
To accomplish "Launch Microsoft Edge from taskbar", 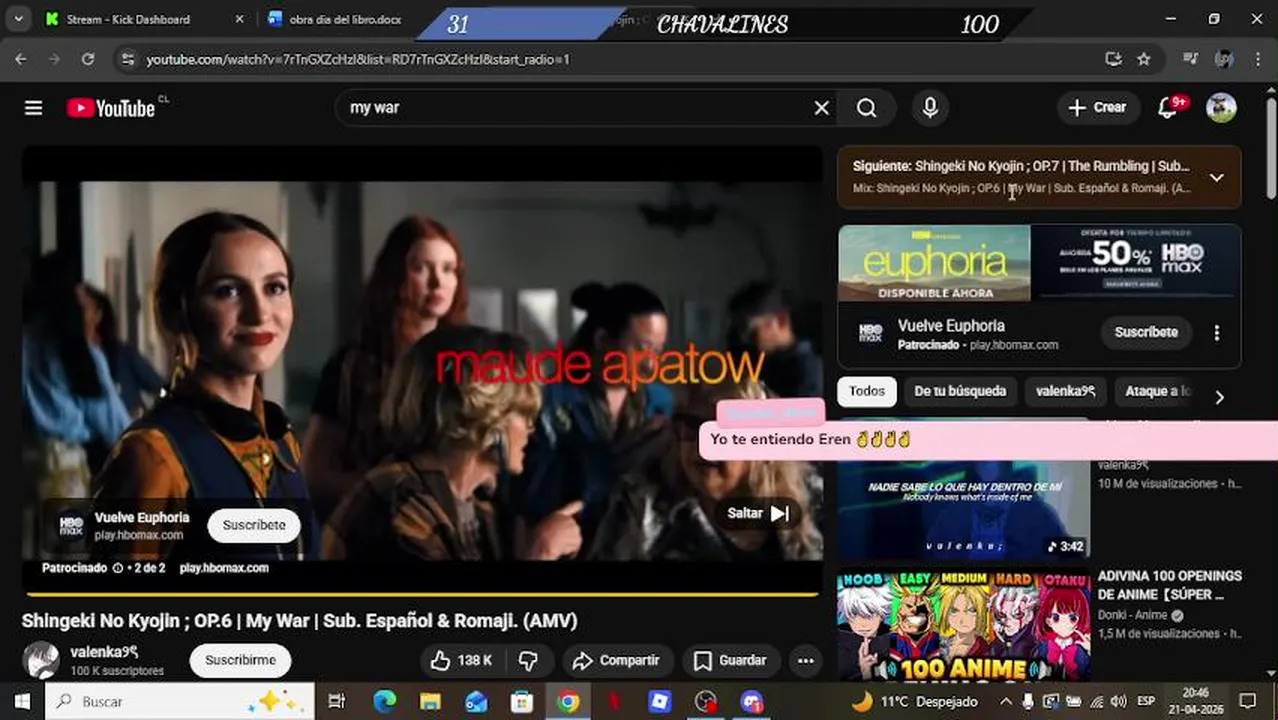I will 384,701.
